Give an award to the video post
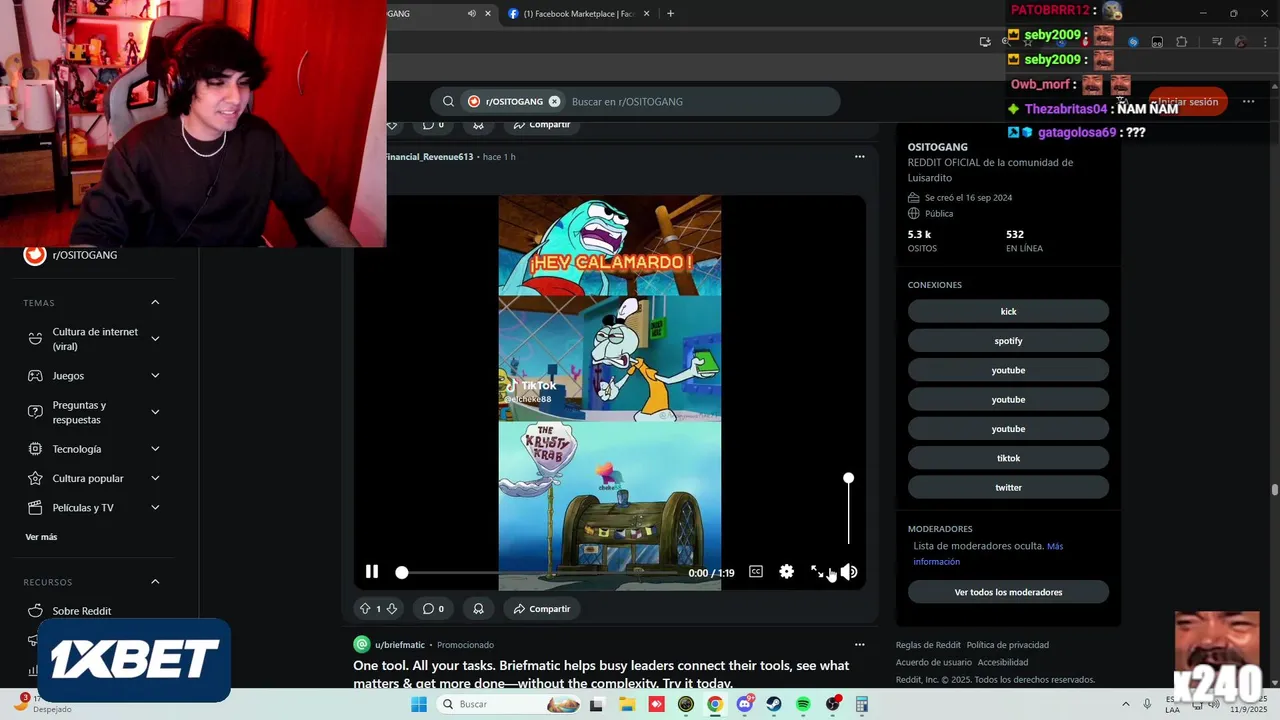This screenshot has height=720, width=1280. tap(478, 608)
